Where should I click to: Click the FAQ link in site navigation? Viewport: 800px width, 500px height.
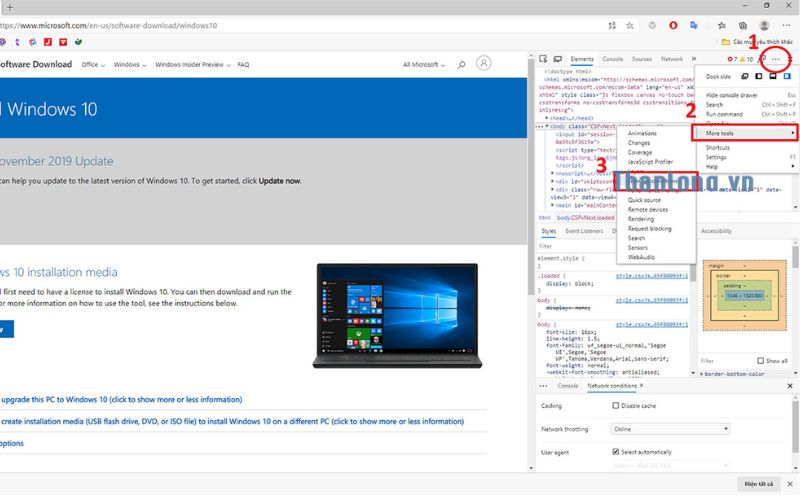tap(243, 64)
